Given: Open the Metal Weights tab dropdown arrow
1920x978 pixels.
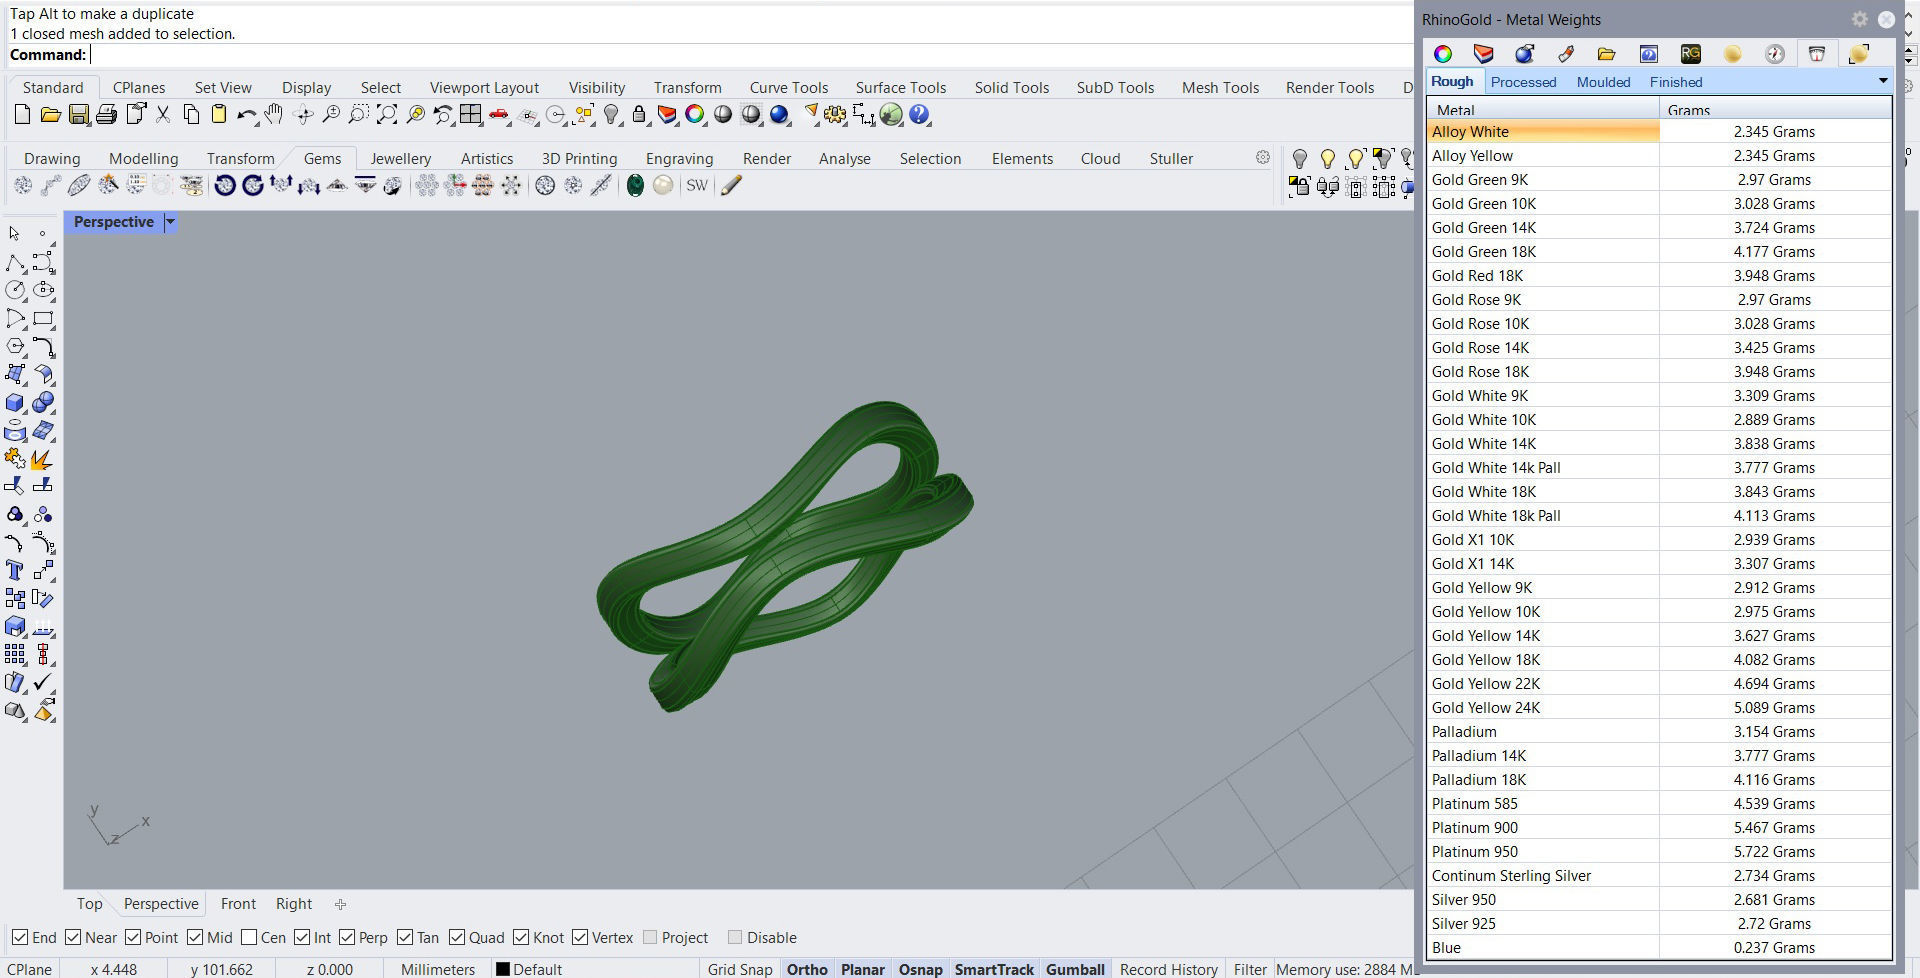Looking at the screenshot, I should 1883,81.
